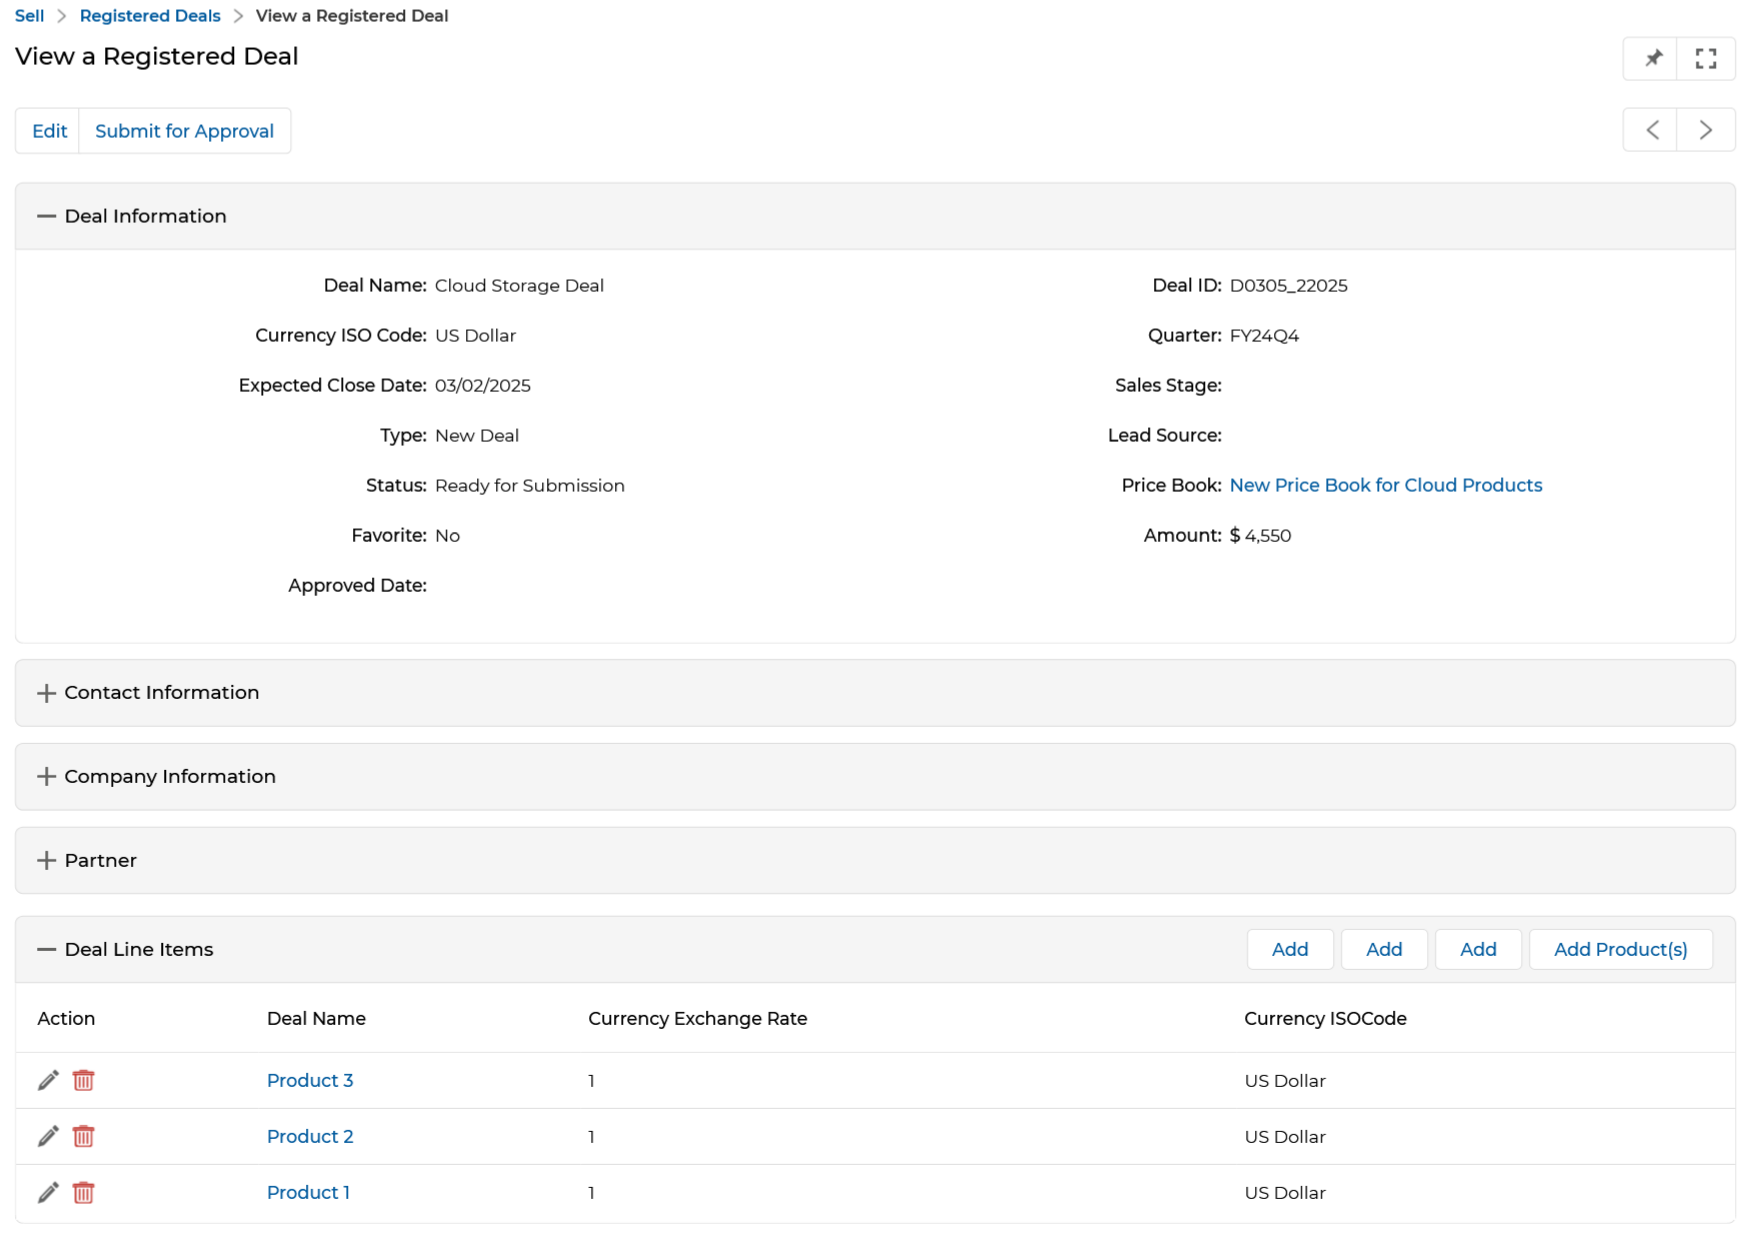1746x1234 pixels.
Task: Go to next record arrow
Action: click(1706, 130)
